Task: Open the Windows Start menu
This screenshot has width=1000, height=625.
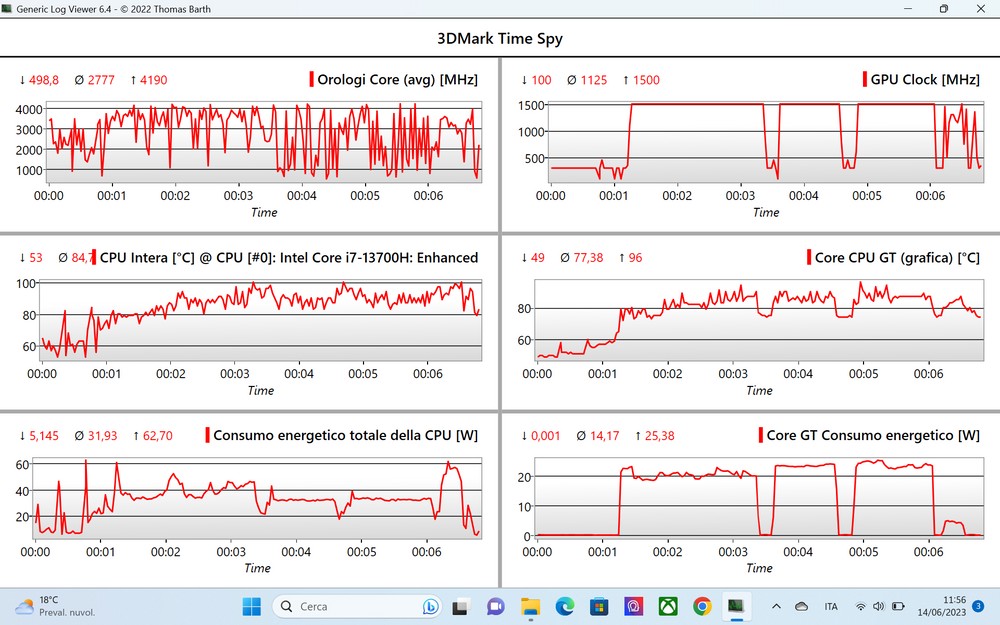Action: [x=250, y=606]
